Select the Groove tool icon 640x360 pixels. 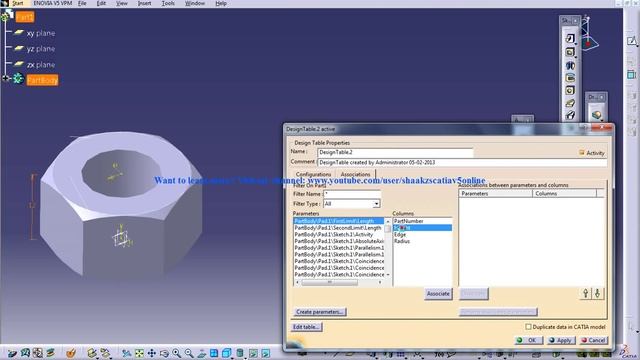click(570, 78)
